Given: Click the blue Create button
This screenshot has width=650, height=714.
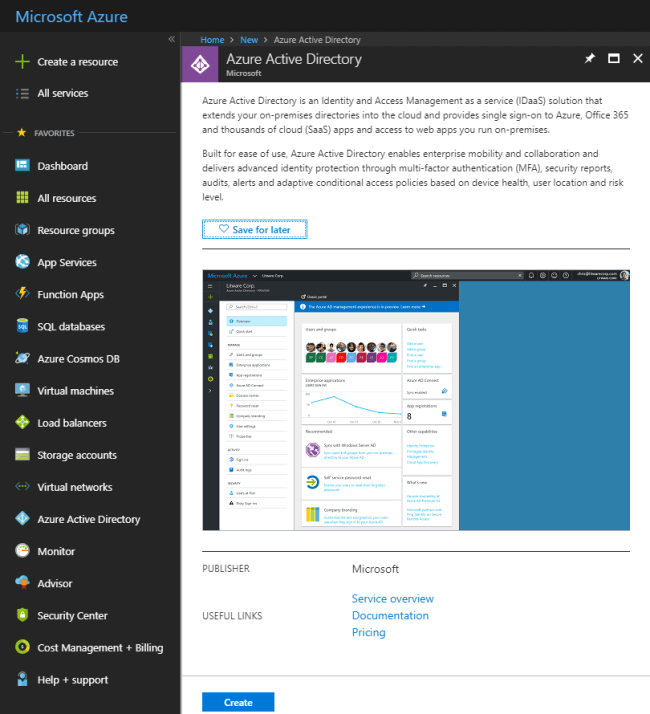Looking at the screenshot, I should pos(238,702).
